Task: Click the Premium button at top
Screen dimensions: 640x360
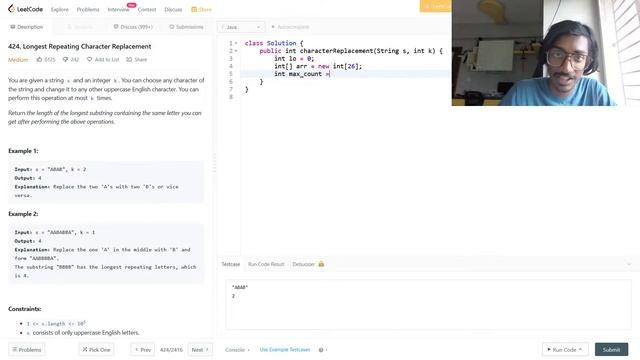Action: (x=436, y=6)
